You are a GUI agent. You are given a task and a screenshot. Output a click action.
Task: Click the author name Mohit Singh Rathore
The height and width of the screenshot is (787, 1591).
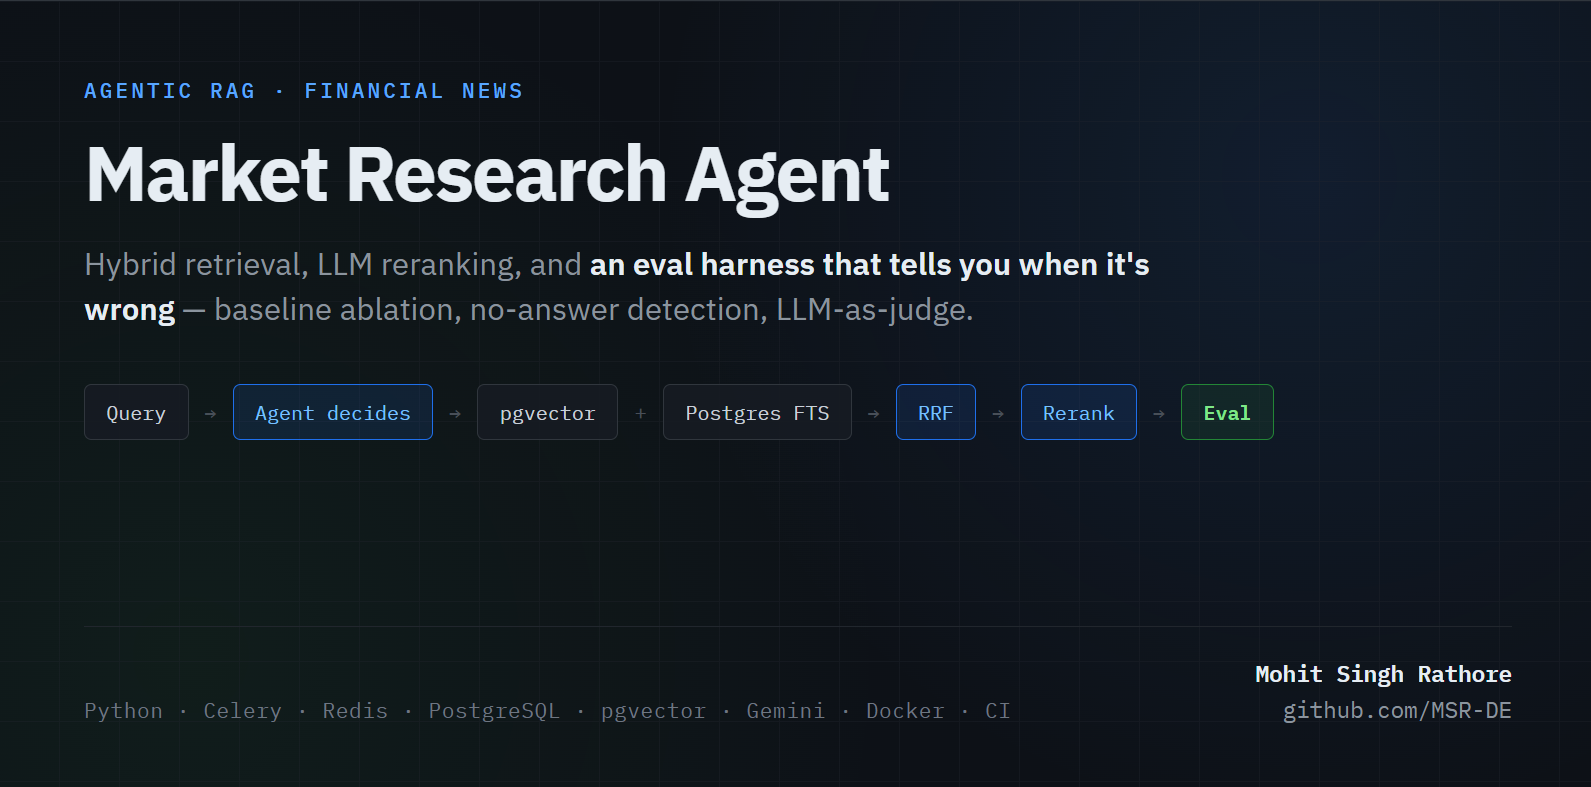point(1383,674)
